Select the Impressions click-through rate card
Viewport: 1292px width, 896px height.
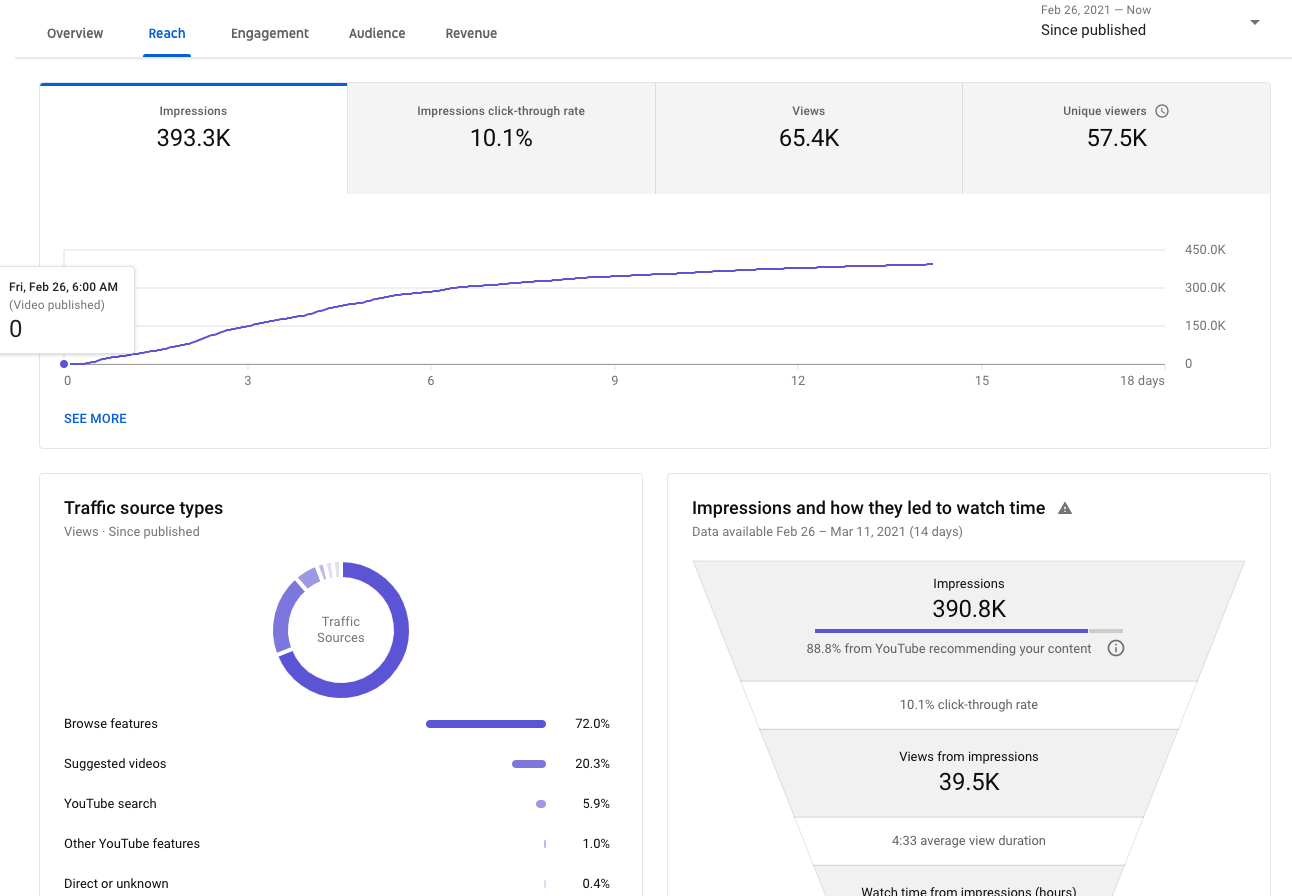tap(501, 138)
